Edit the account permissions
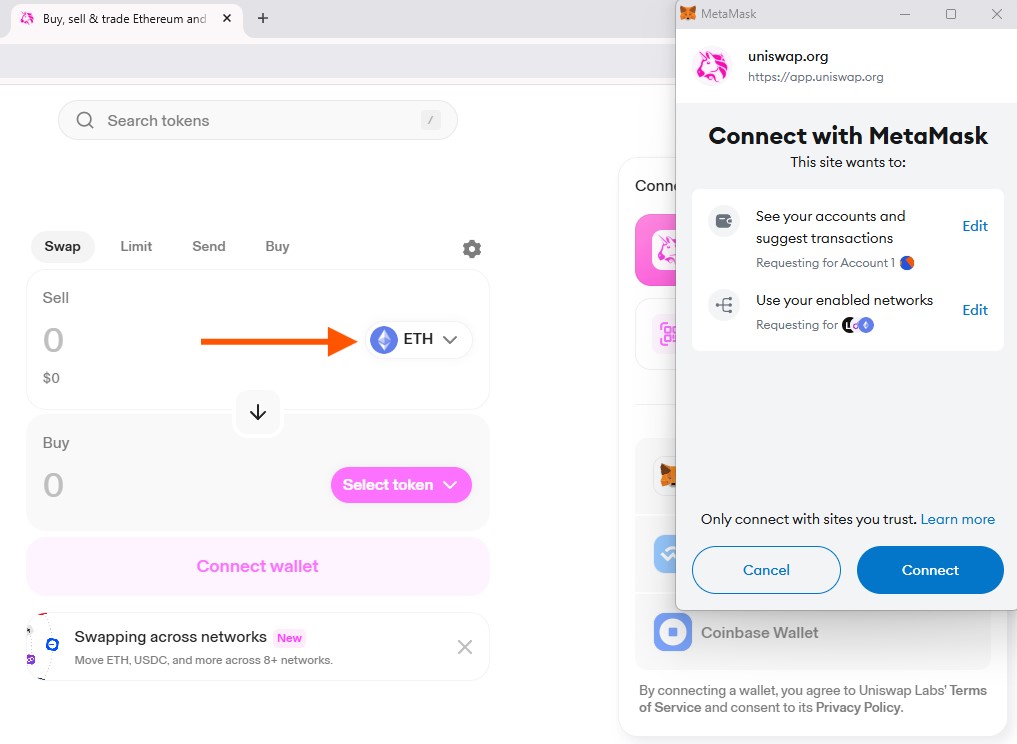 (x=974, y=226)
